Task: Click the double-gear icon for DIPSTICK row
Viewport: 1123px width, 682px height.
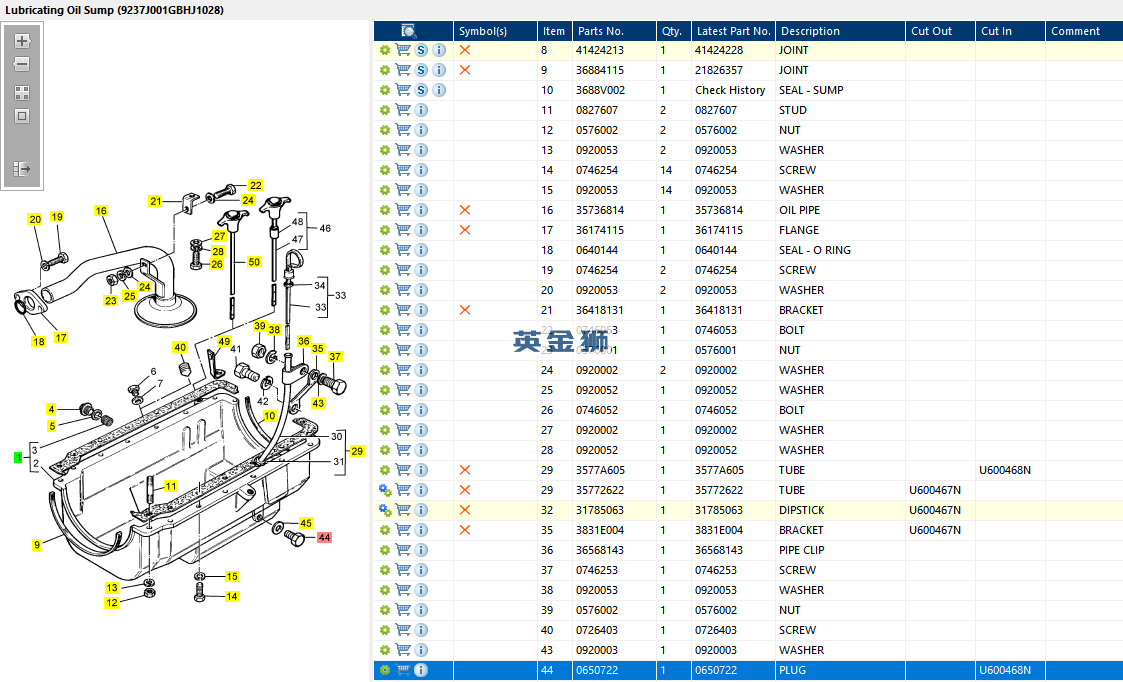Action: click(385, 510)
